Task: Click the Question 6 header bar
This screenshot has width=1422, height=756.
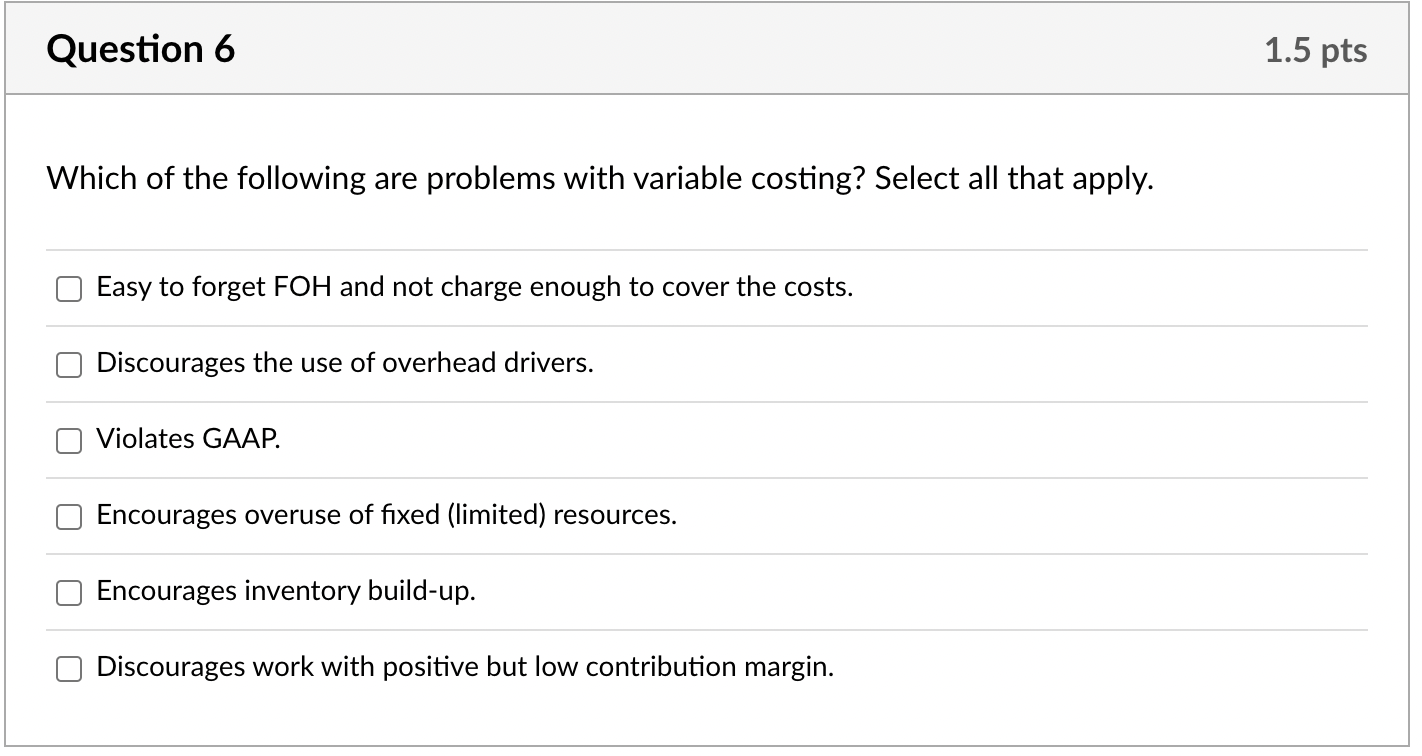Action: click(700, 47)
